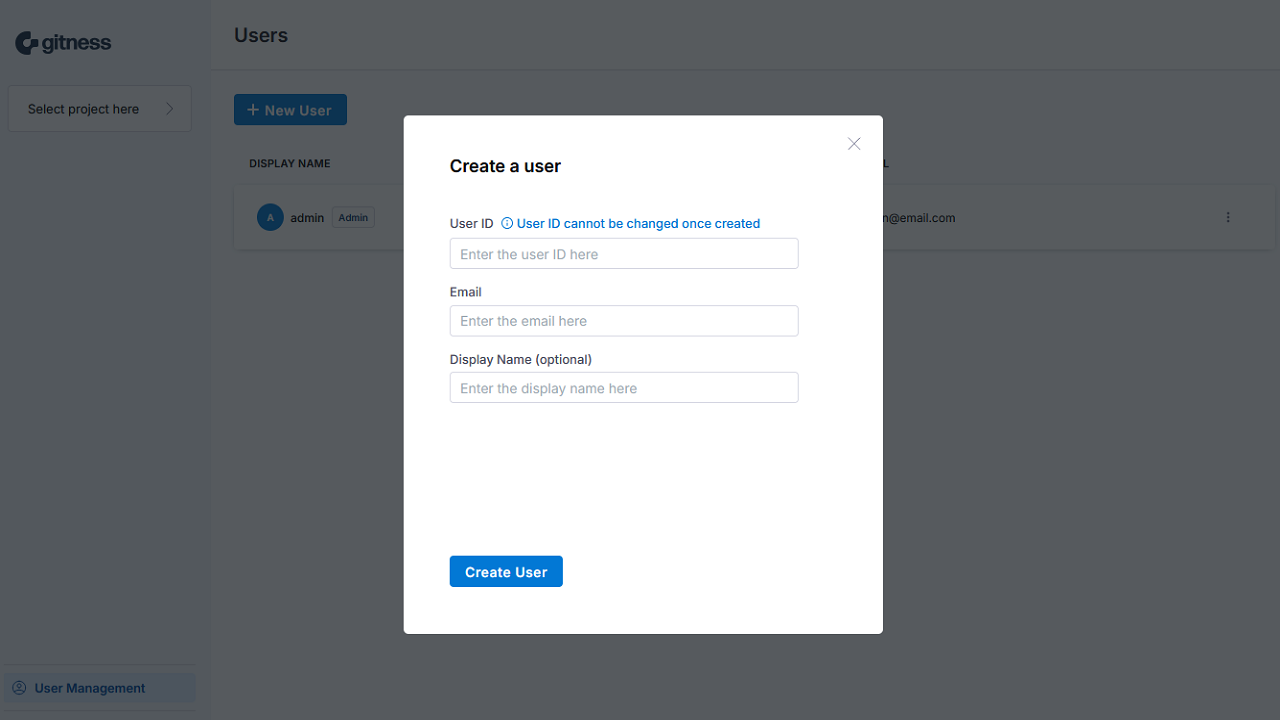Click the DISPLAY NAME column header
The height and width of the screenshot is (720, 1280).
290,164
